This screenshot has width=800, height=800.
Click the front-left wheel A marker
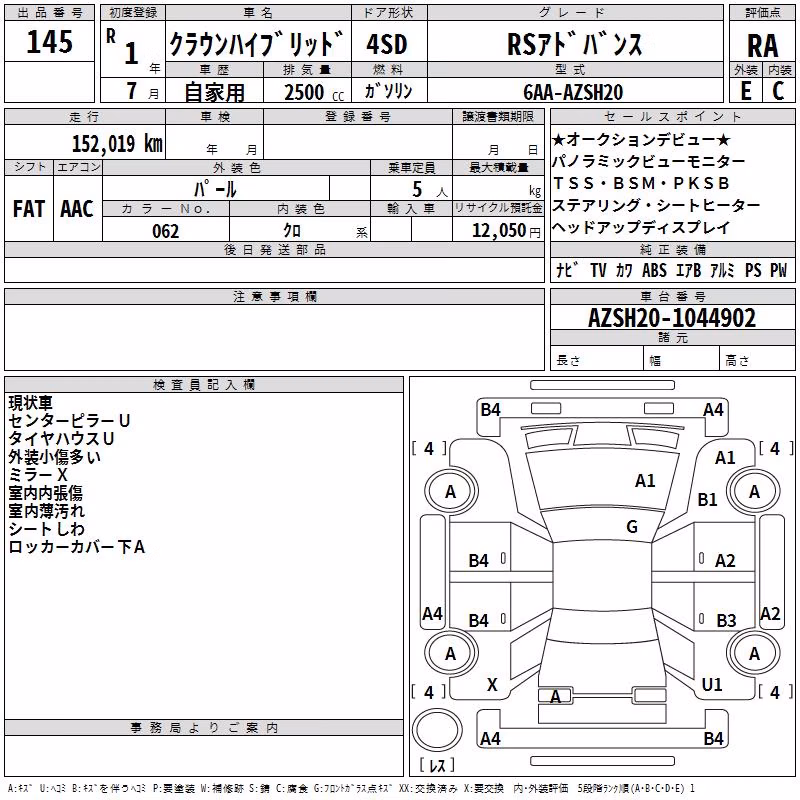click(451, 492)
